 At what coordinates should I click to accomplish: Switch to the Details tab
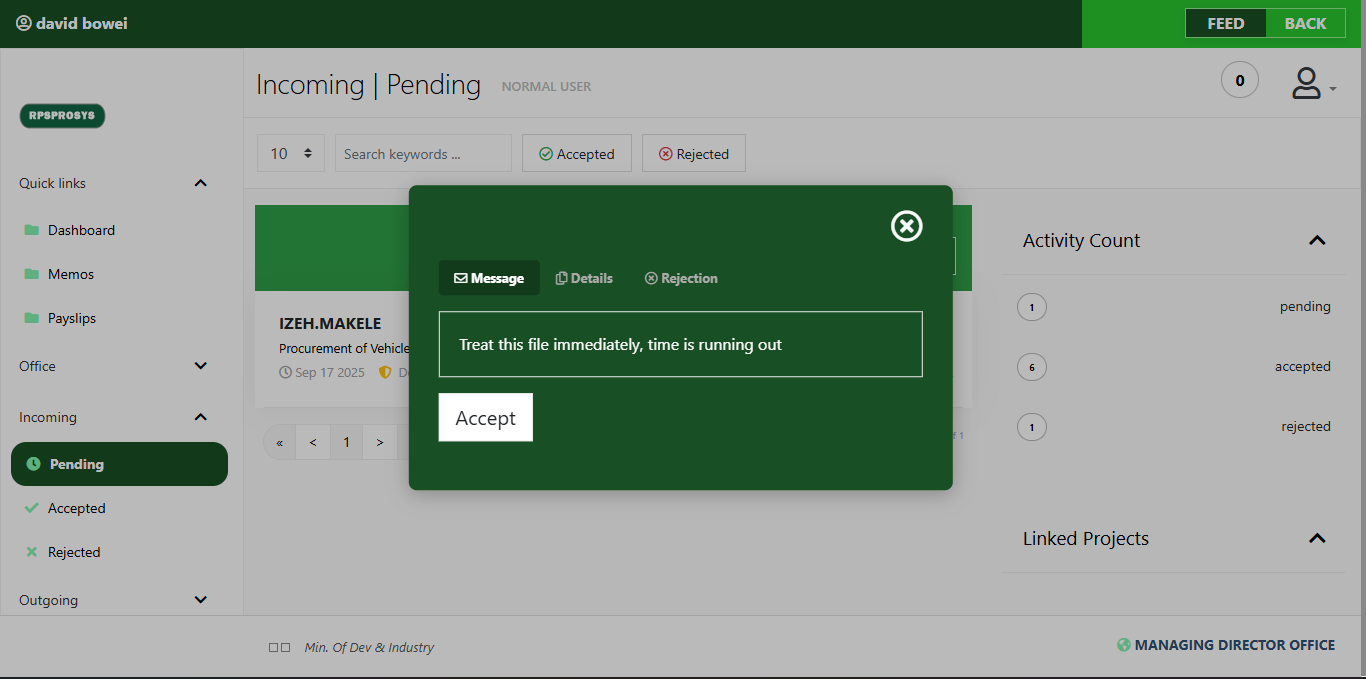584,278
